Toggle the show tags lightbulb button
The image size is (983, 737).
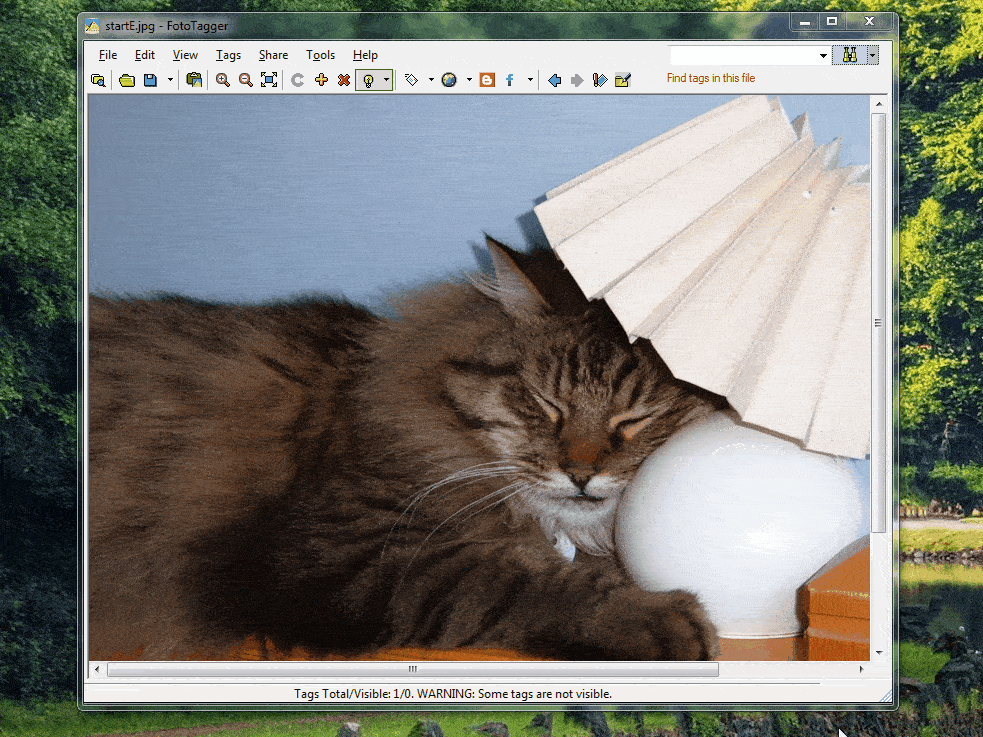pos(369,80)
